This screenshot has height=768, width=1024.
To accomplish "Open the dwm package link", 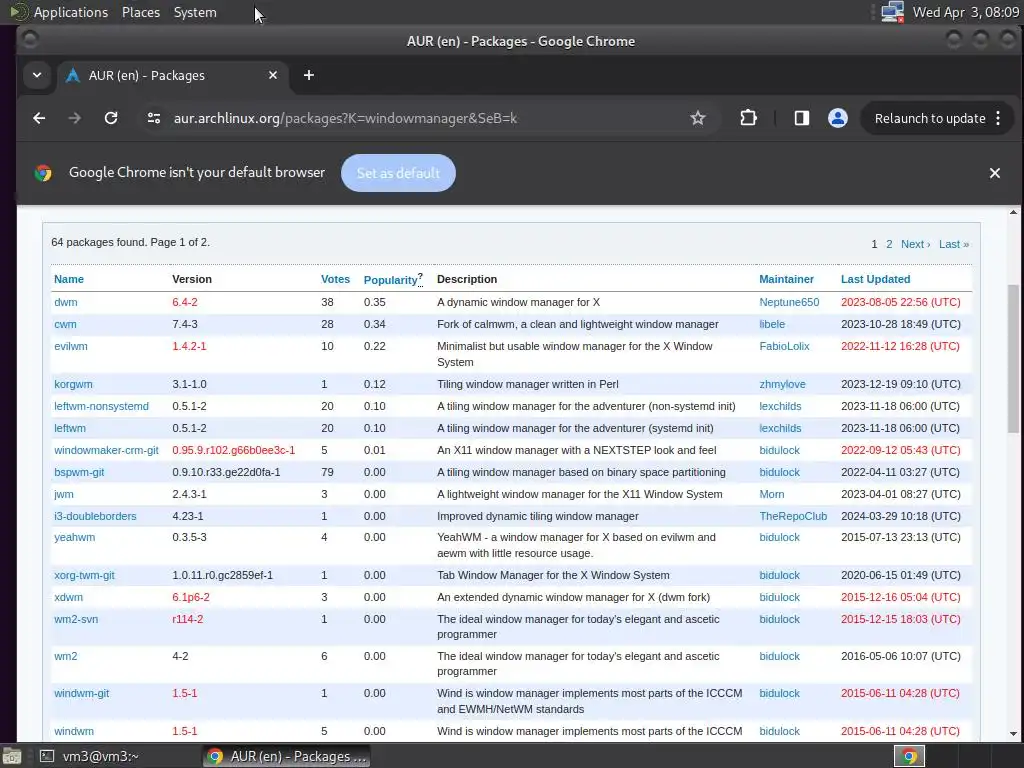I will point(65,302).
